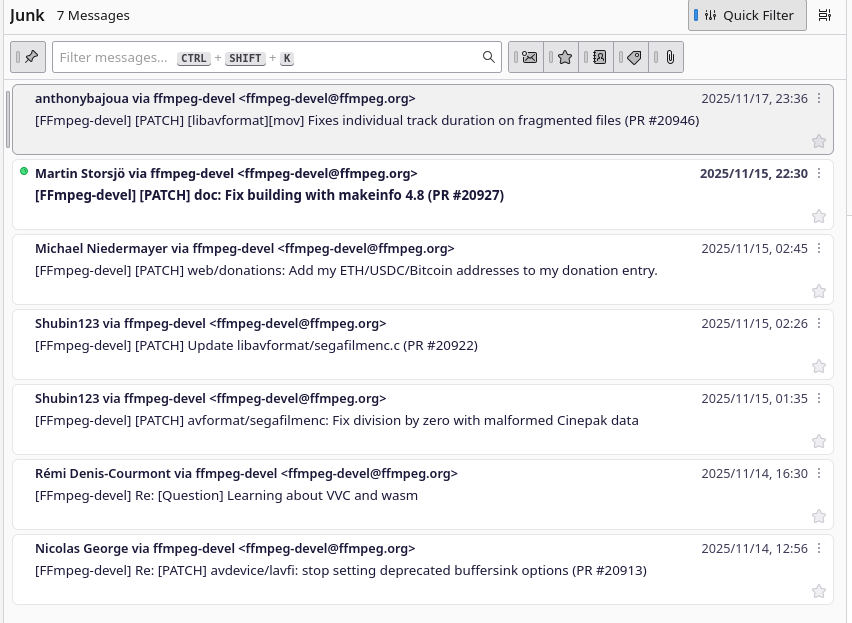Open more options for Martin Storsjö message
The width and height of the screenshot is (852, 623).
point(819,174)
